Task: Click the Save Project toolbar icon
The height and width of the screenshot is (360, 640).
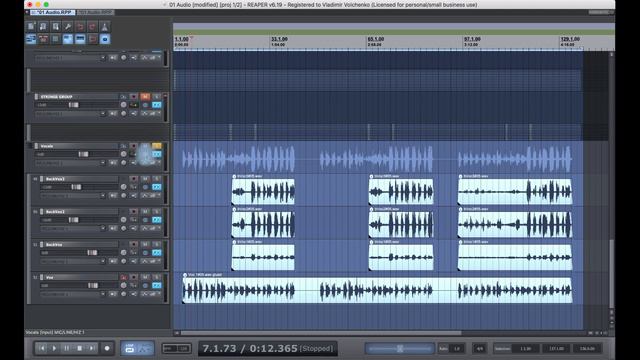Action: tap(56, 27)
